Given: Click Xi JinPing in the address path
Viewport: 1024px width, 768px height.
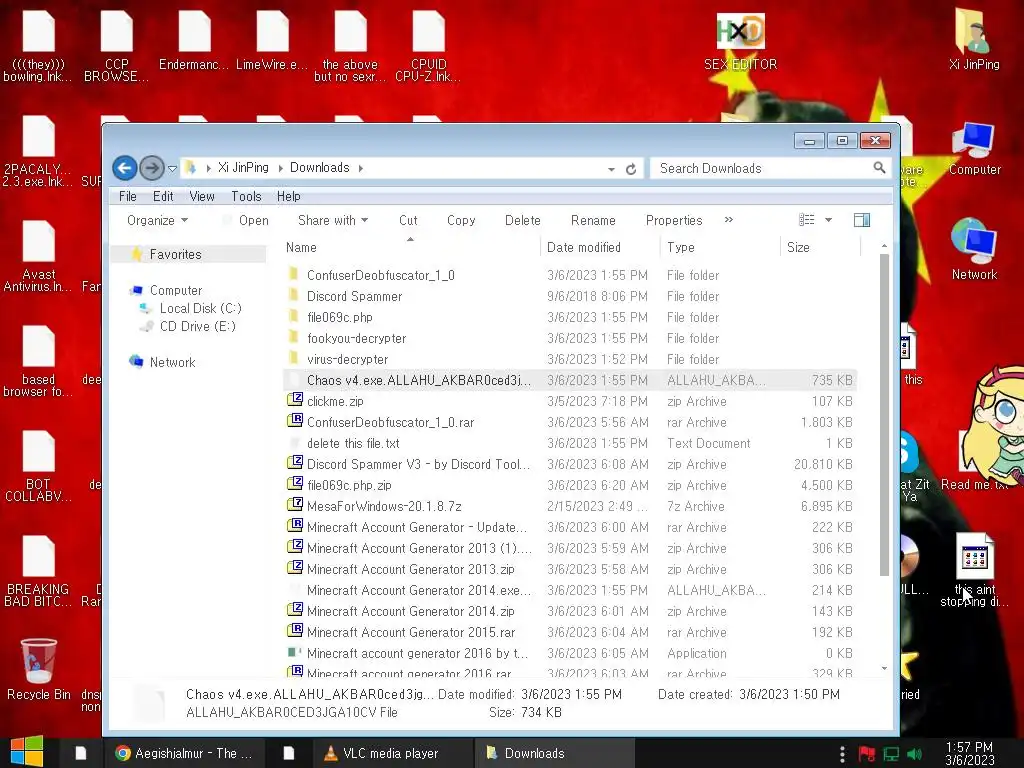Looking at the screenshot, I should (x=243, y=168).
